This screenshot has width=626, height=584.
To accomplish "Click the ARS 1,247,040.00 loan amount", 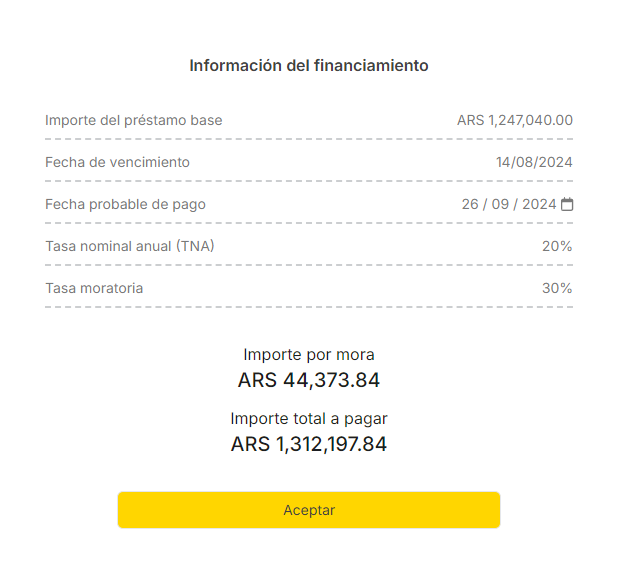I will 515,120.
